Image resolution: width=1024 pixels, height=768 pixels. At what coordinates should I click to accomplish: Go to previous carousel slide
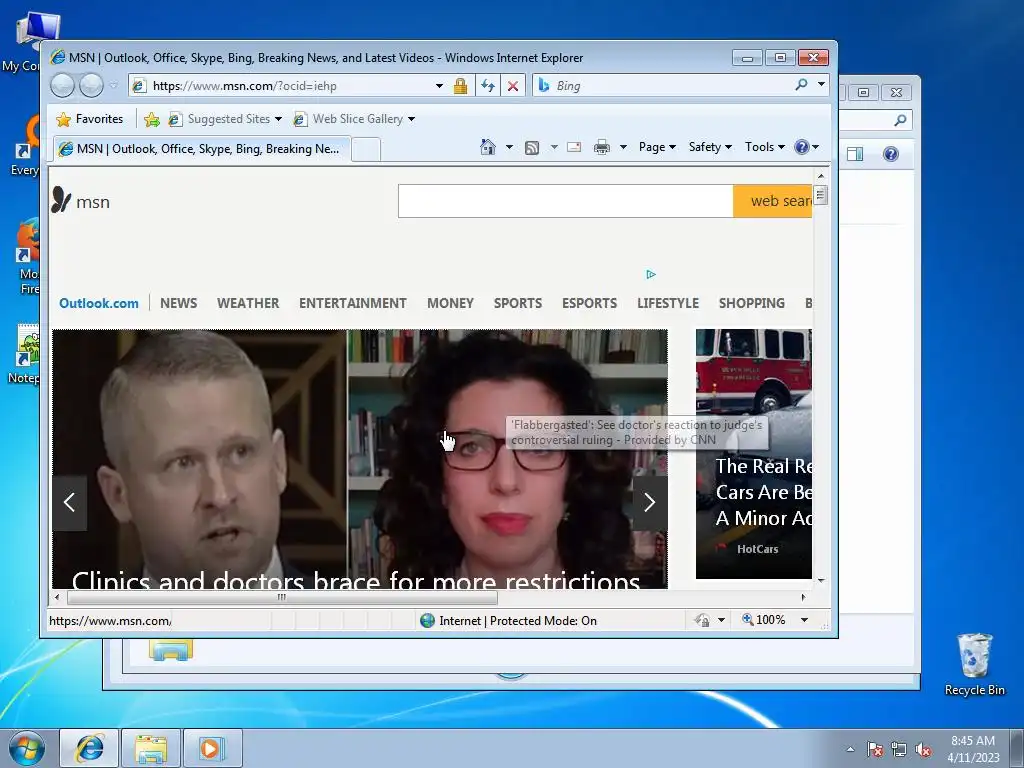(x=69, y=502)
